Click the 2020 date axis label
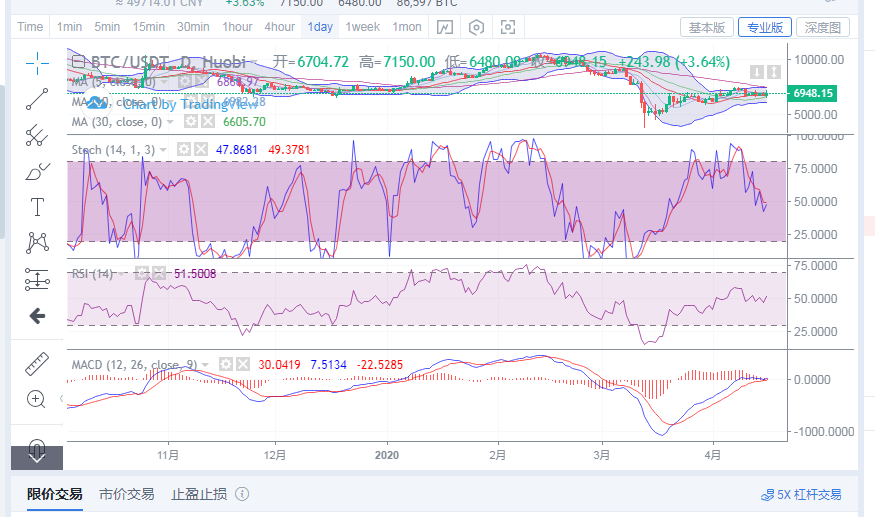Image resolution: width=875 pixels, height=517 pixels. point(387,455)
